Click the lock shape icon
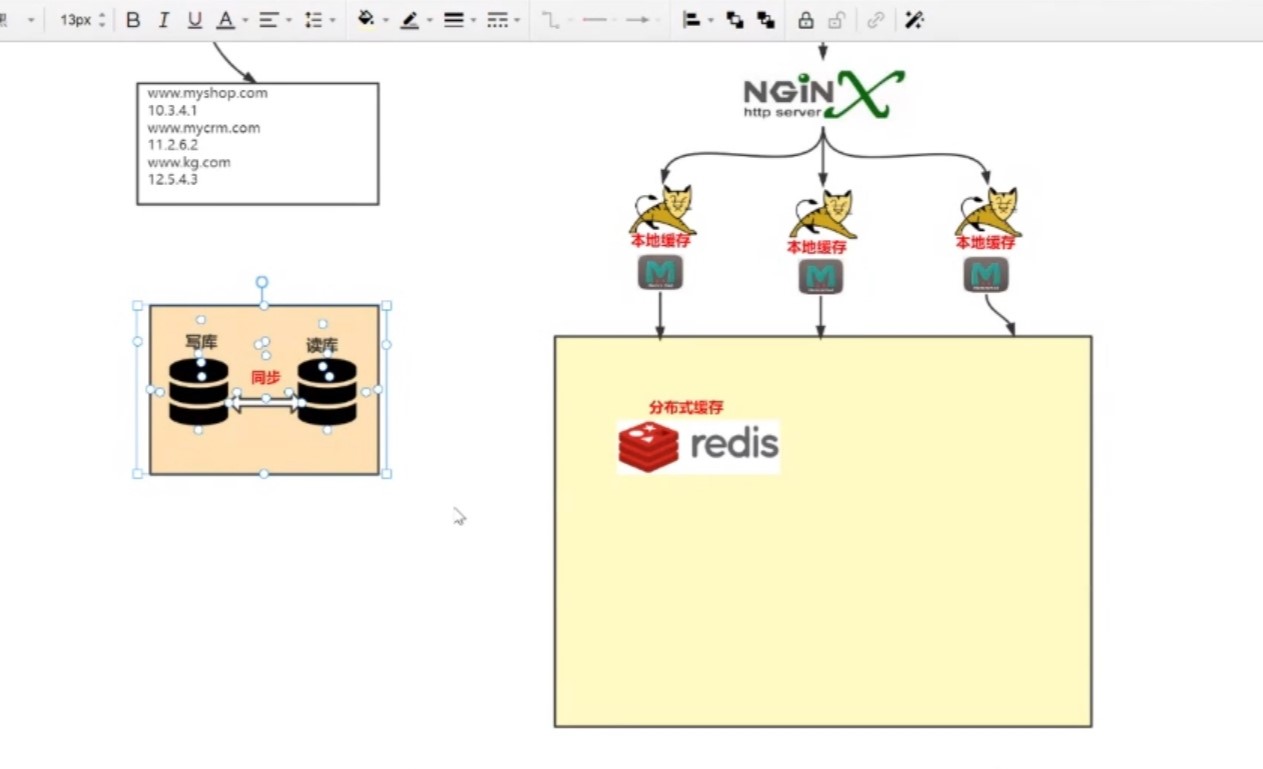 pyautogui.click(x=805, y=20)
